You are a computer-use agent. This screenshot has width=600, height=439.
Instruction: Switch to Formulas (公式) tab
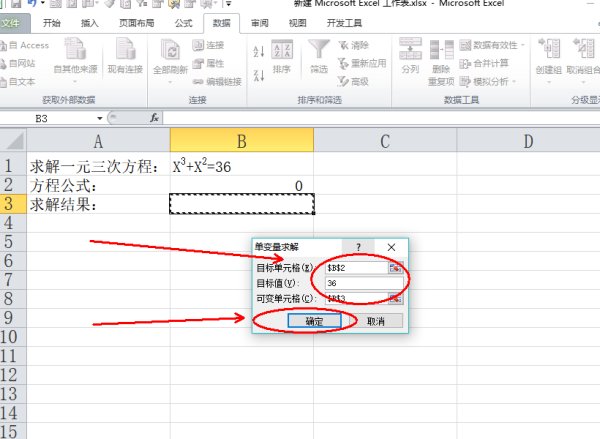point(183,23)
